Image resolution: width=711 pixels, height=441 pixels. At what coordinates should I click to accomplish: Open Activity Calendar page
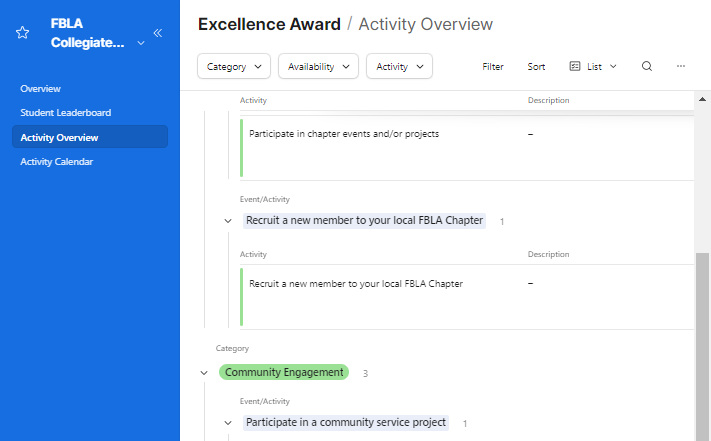(56, 162)
